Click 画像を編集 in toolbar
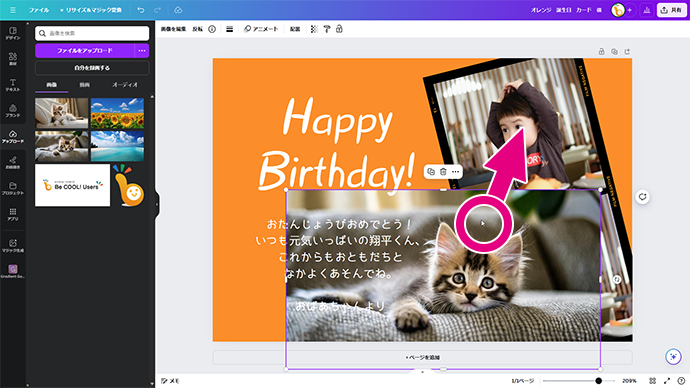Image resolution: width=690 pixels, height=388 pixels. [x=173, y=29]
